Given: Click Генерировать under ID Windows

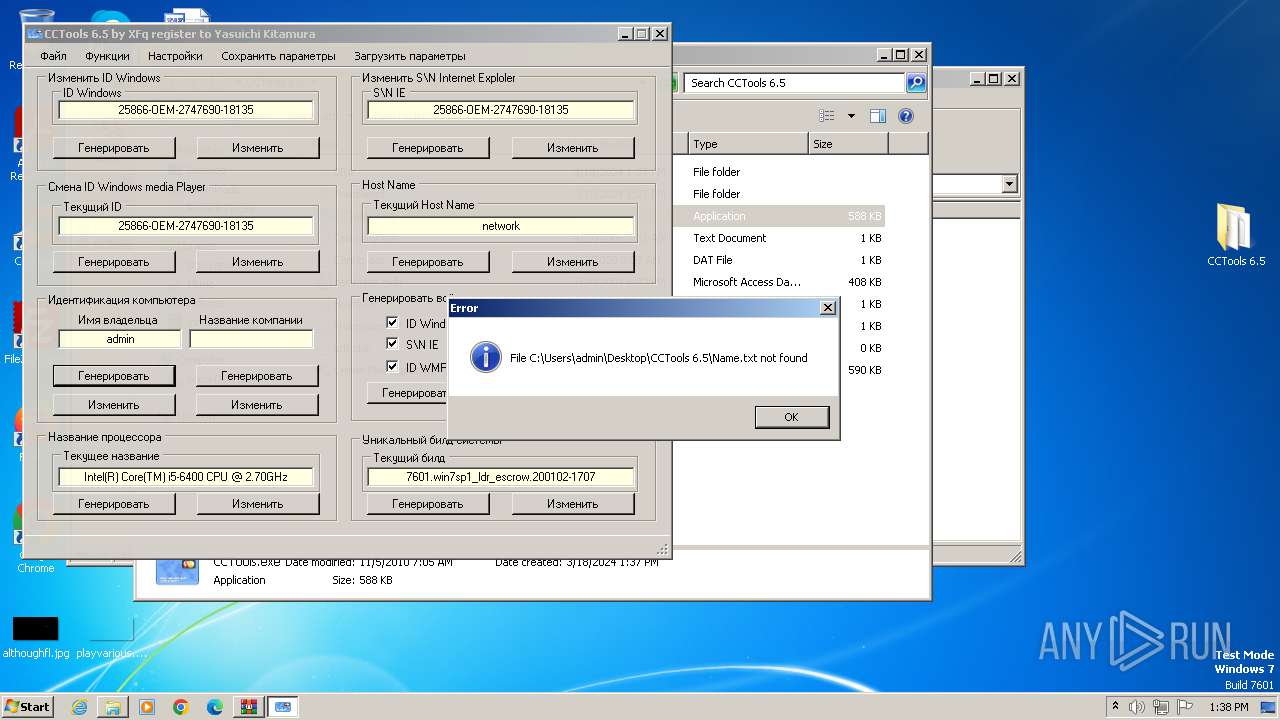Looking at the screenshot, I should [114, 148].
